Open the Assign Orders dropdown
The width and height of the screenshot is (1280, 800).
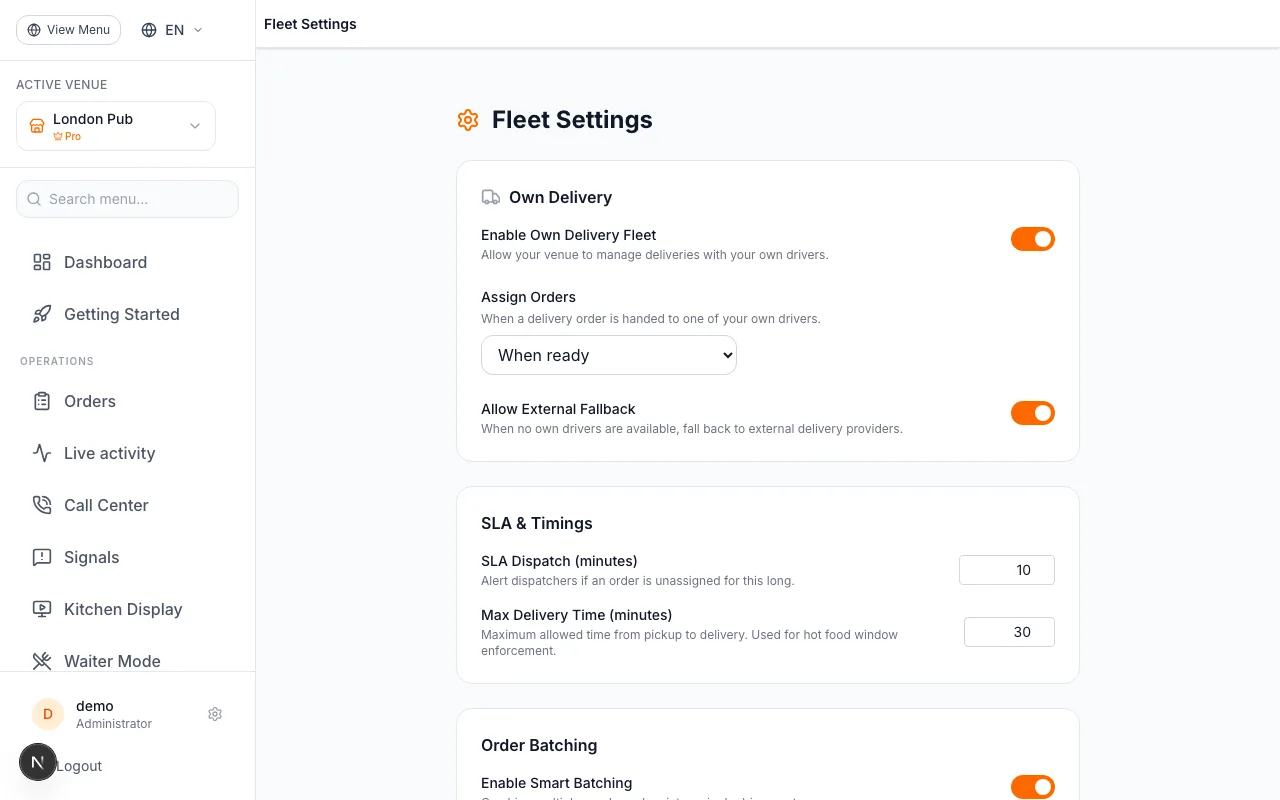click(609, 355)
